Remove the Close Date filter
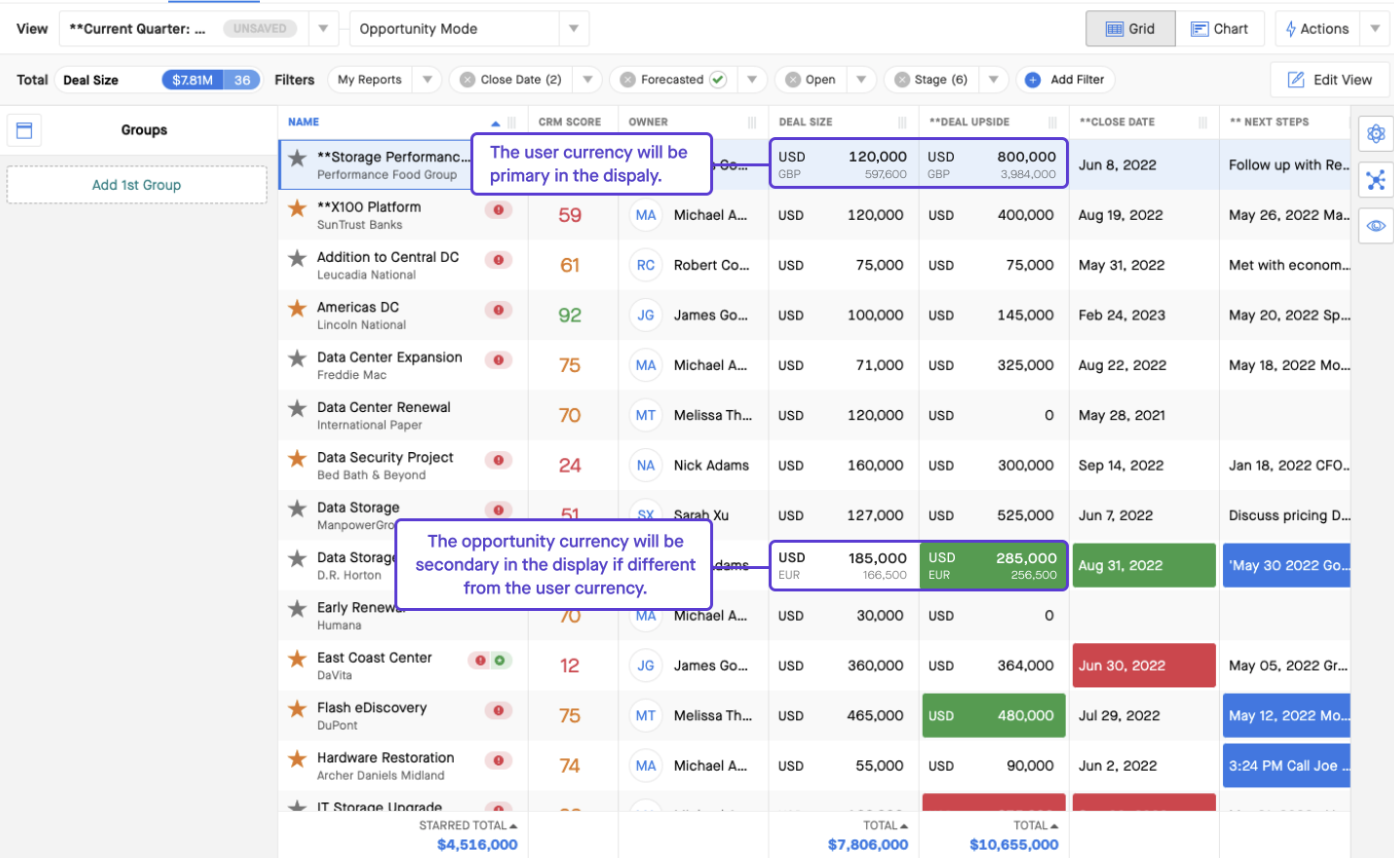The height and width of the screenshot is (858, 1394). tap(467, 80)
